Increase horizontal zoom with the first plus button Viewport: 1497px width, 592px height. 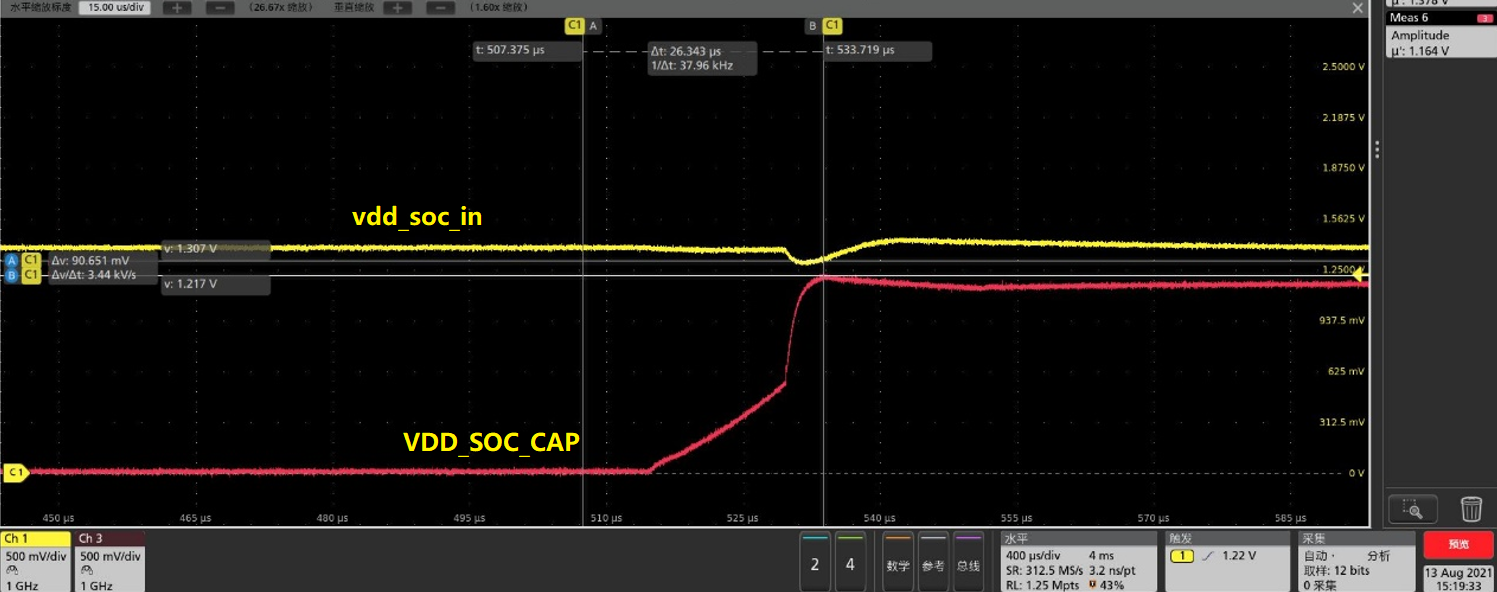(x=176, y=8)
